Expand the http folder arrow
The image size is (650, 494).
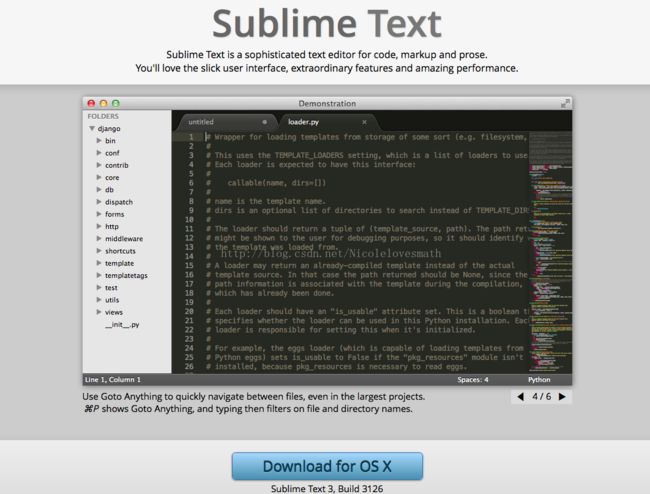[x=99, y=226]
